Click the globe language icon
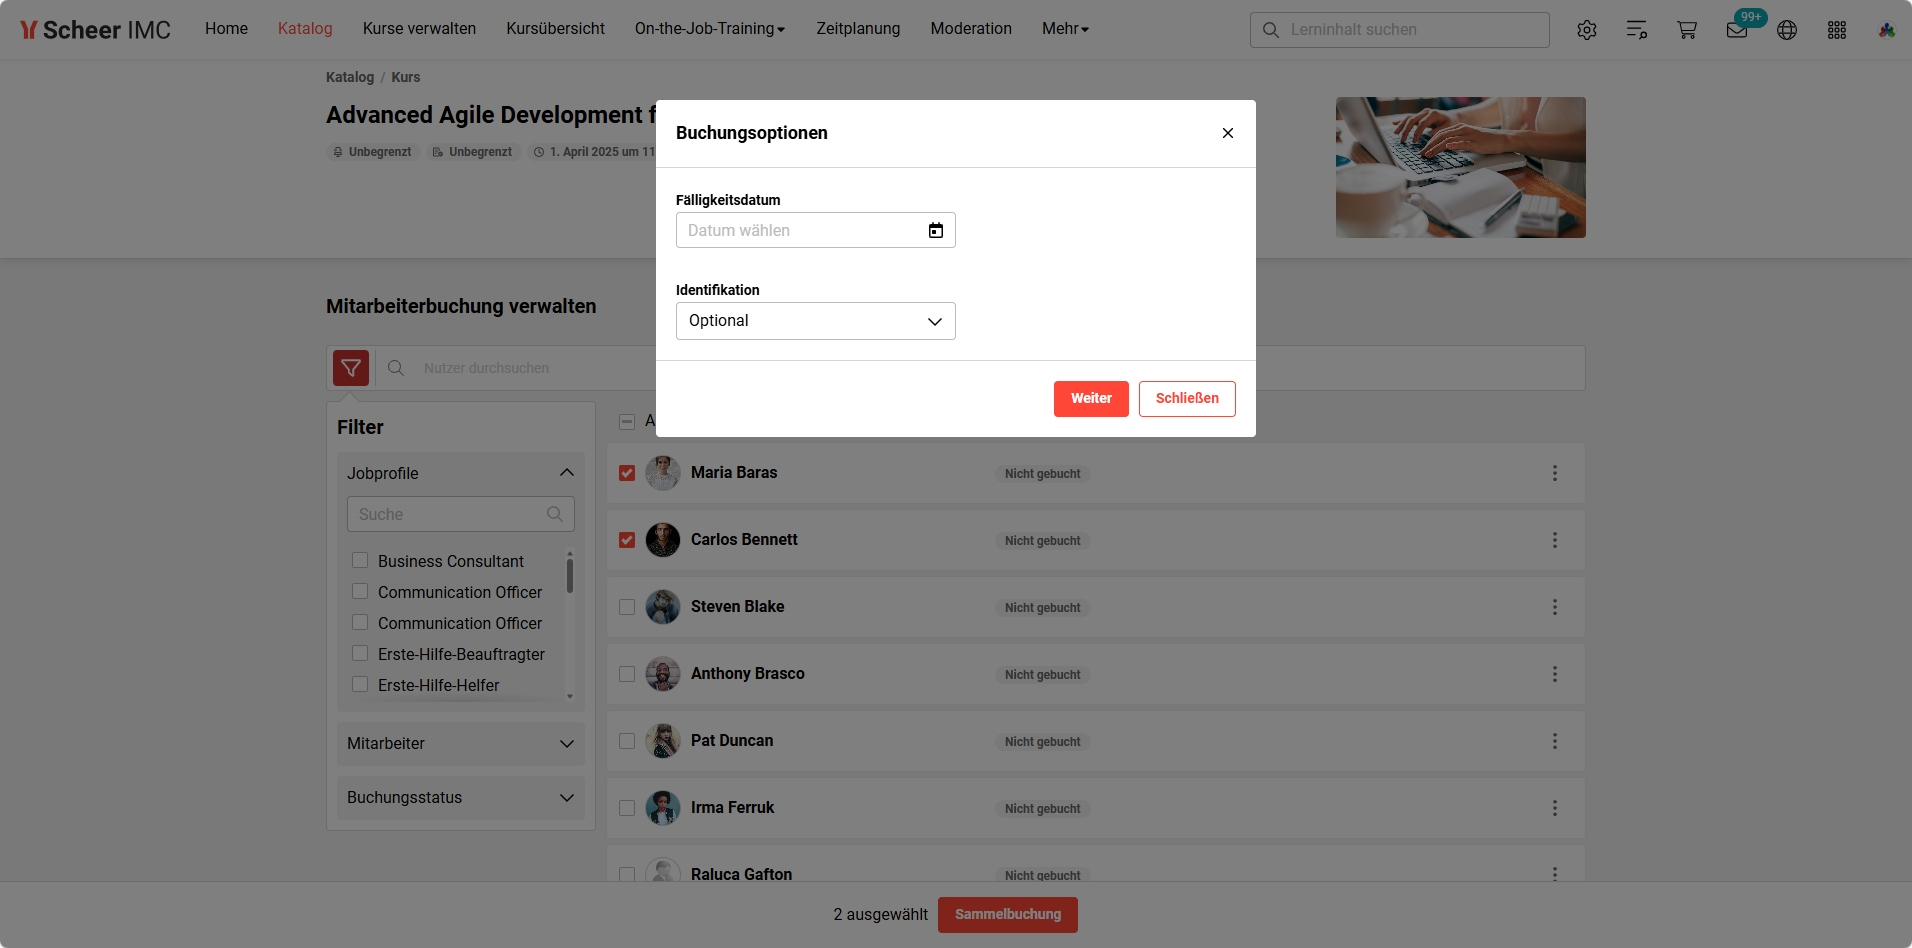1912x948 pixels. tap(1787, 30)
